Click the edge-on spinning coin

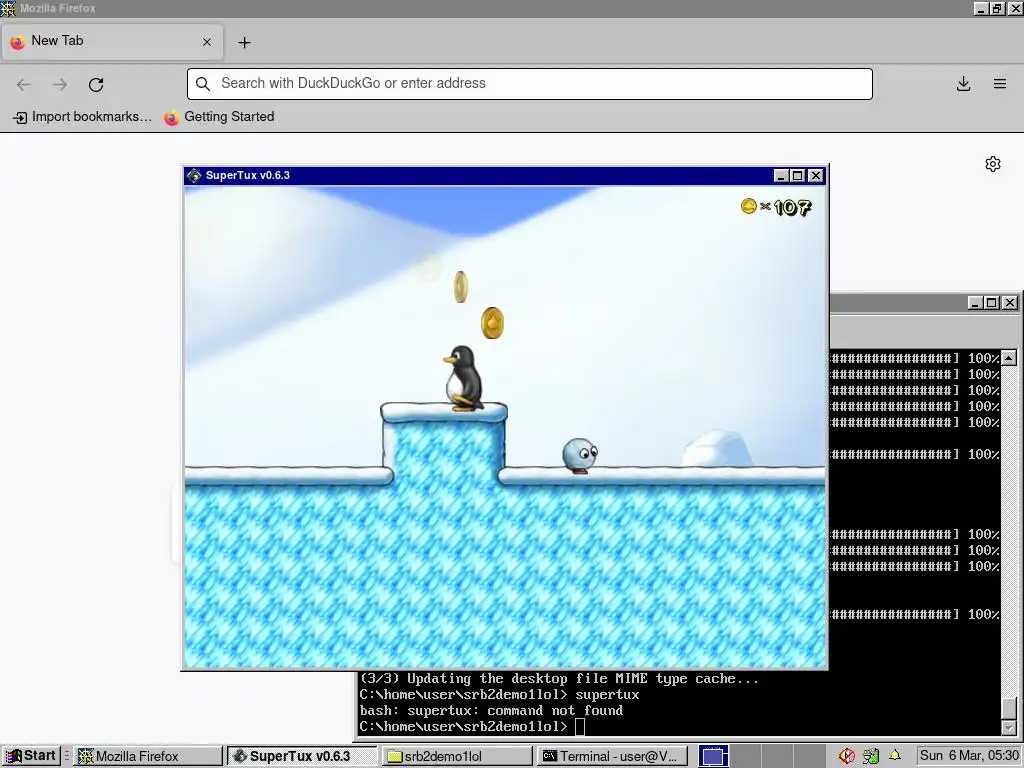461,287
